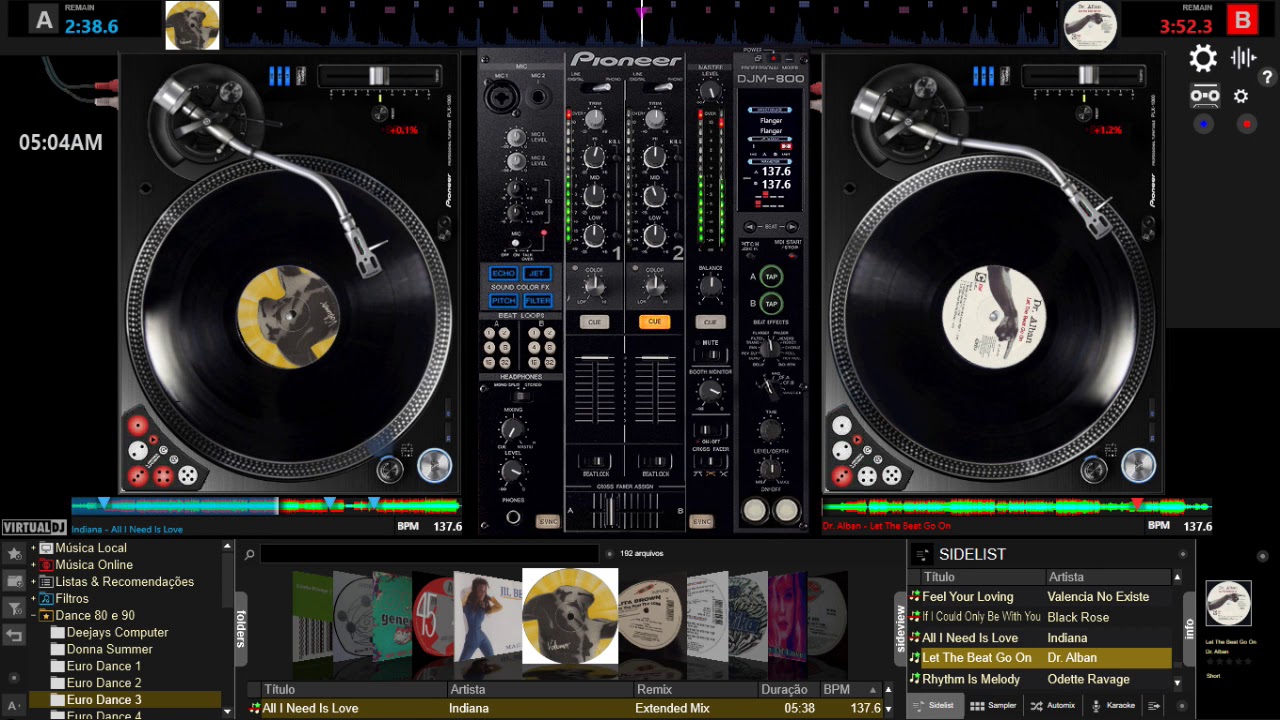The height and width of the screenshot is (720, 1280).
Task: Click the blue dot indicator button
Action: point(1204,124)
